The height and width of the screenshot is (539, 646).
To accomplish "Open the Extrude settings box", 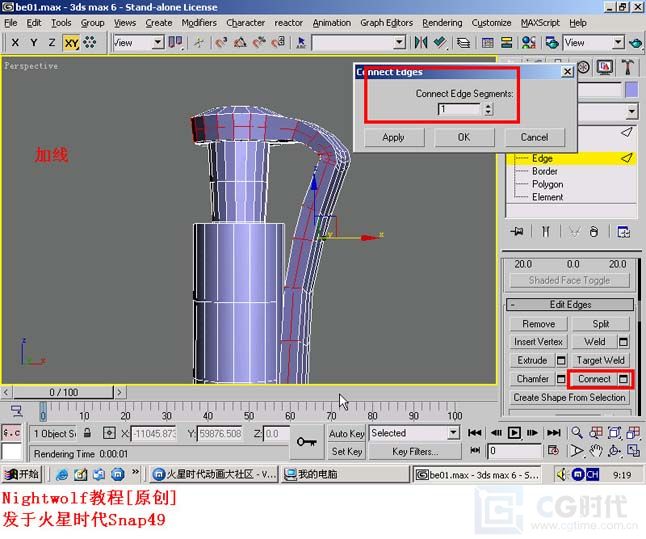I will coord(561,360).
